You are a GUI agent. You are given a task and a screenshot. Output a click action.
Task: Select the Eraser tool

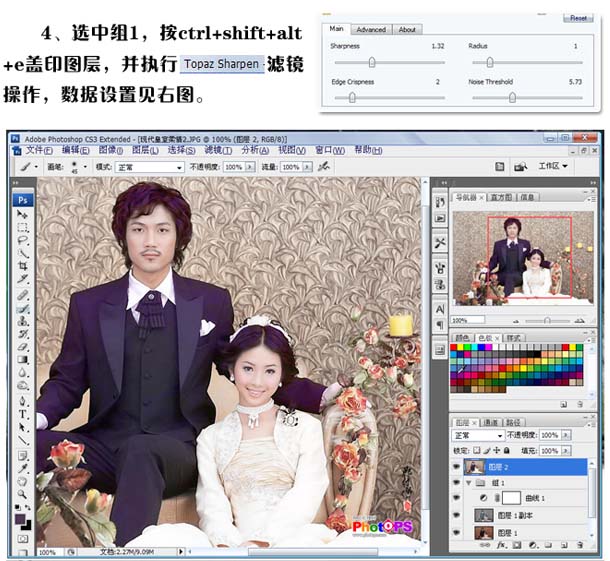pyautogui.click(x=22, y=347)
